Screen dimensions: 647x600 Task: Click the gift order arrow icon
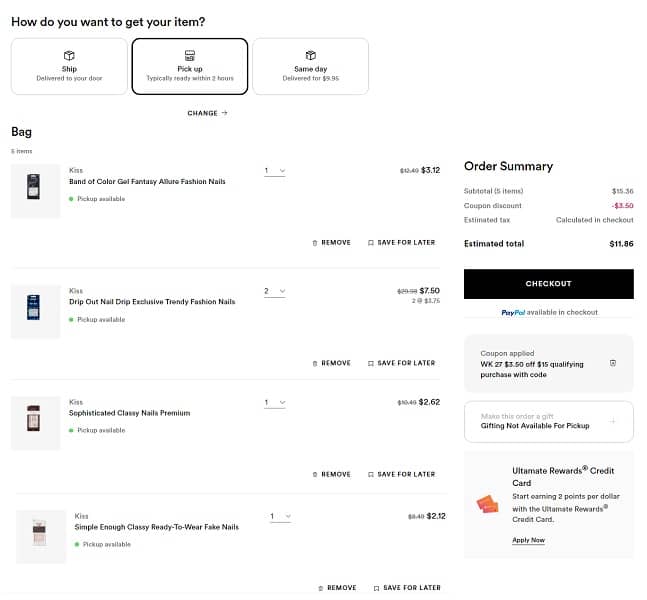[613, 421]
